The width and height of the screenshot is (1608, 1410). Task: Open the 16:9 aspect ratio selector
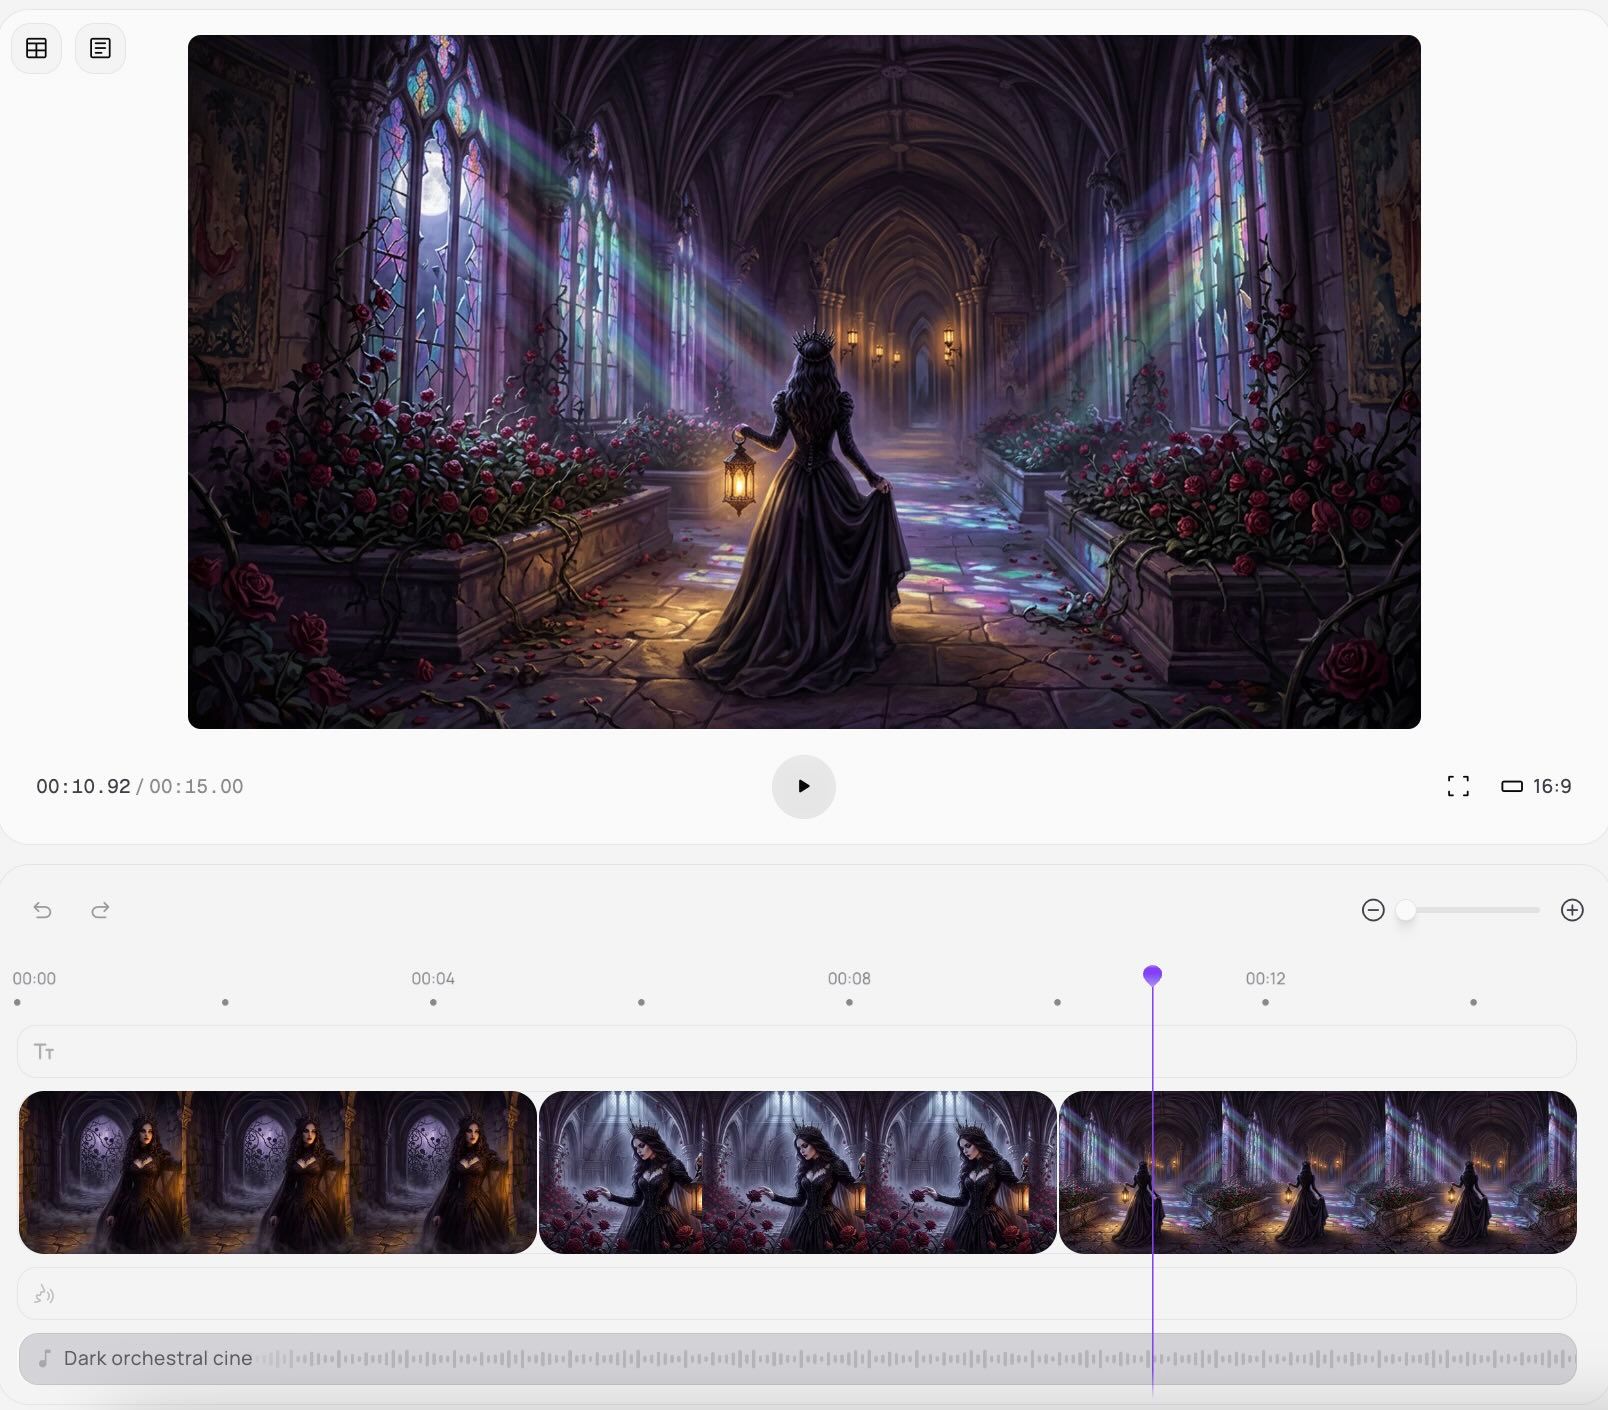point(1536,786)
